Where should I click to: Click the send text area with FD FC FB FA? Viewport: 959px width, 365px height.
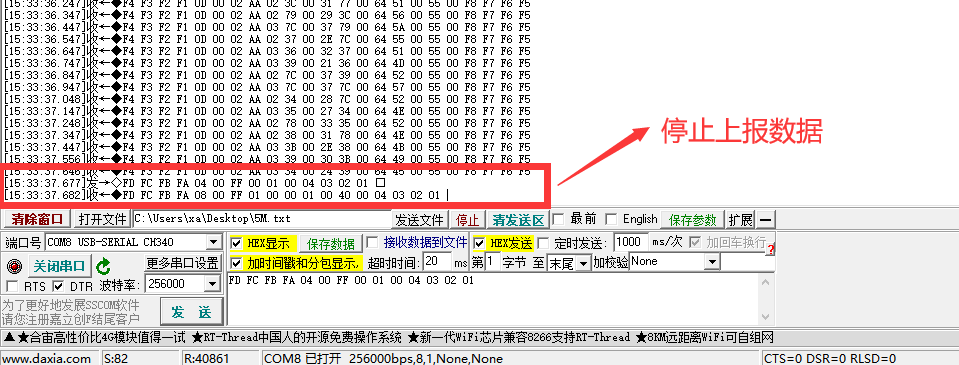492,299
